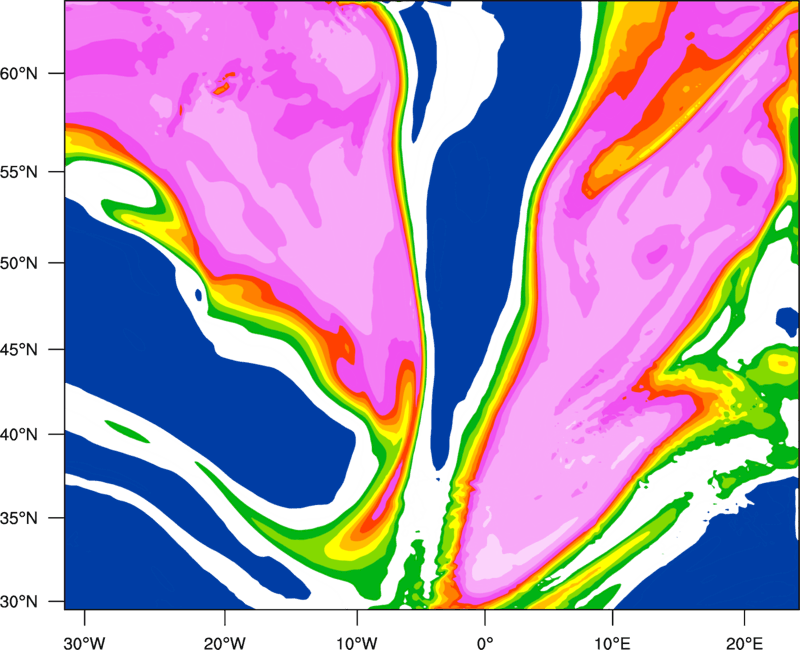Click the 60°N latitude label
Image resolution: width=800 pixels, height=650 pixels.
point(19,73)
